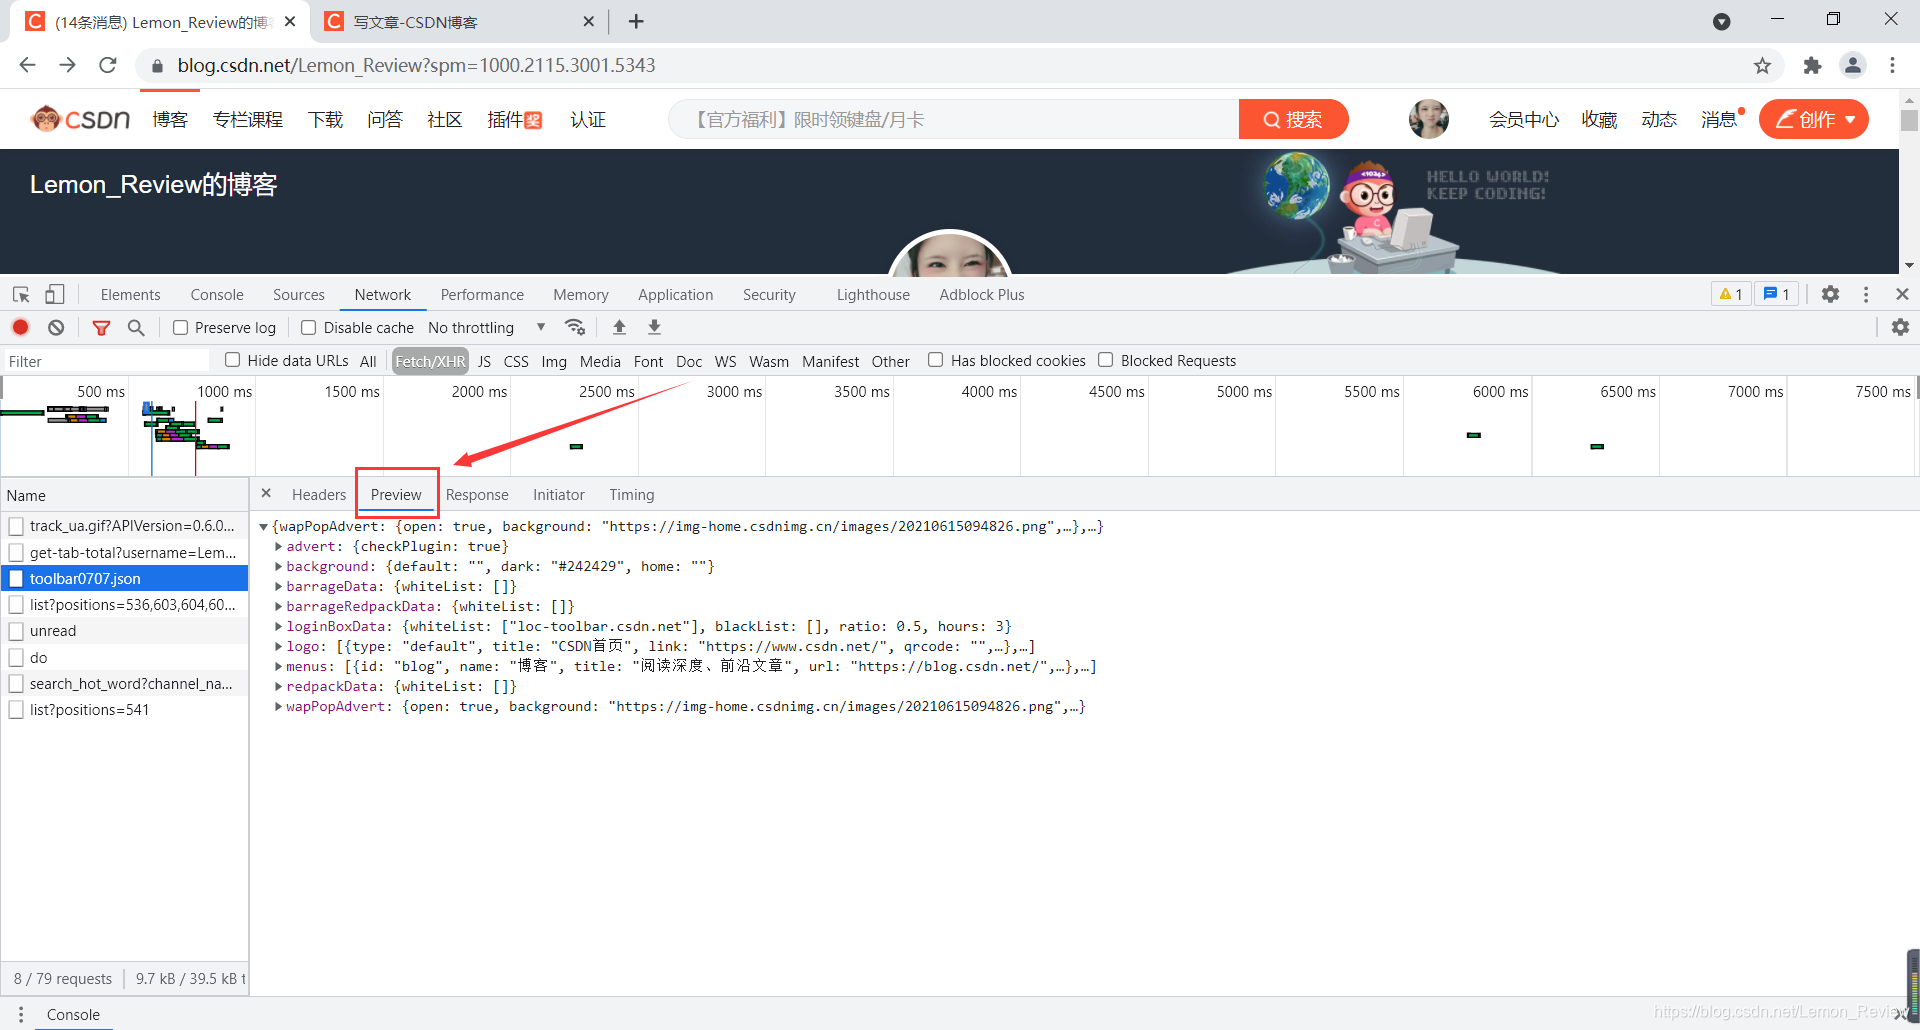Stop recording network log (red circle)

tap(20, 327)
